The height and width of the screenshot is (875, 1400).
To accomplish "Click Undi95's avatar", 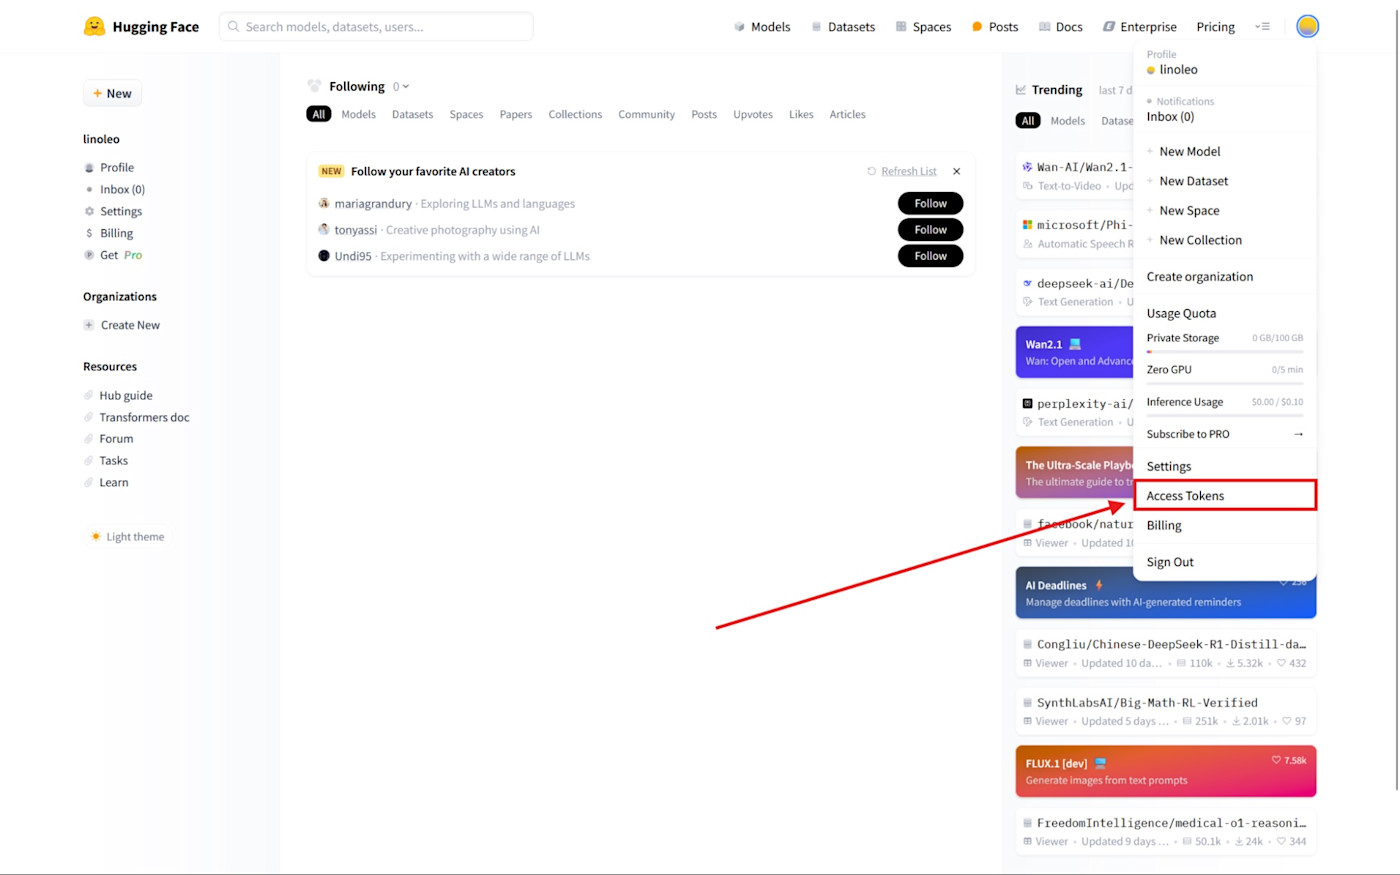I will (x=324, y=256).
